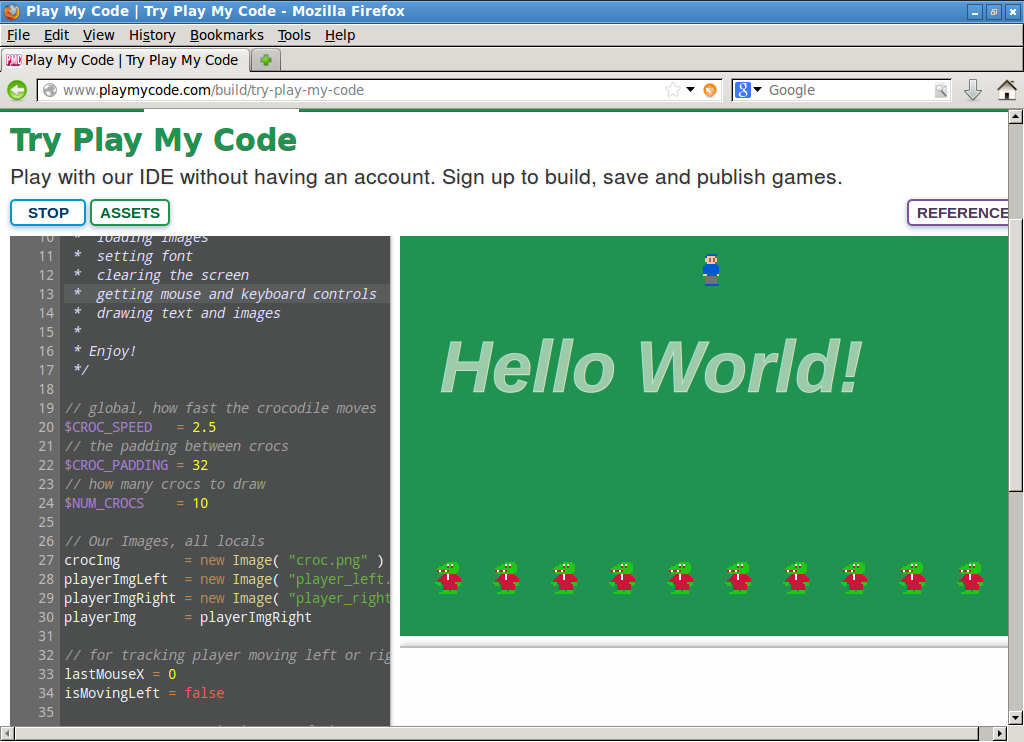Click the first crocodile sprite on the left
The height and width of the screenshot is (742, 1024).
(449, 577)
